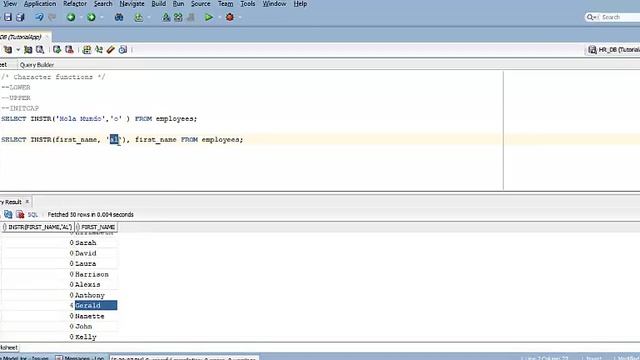Click the FIRST_NAME column header

(96, 227)
